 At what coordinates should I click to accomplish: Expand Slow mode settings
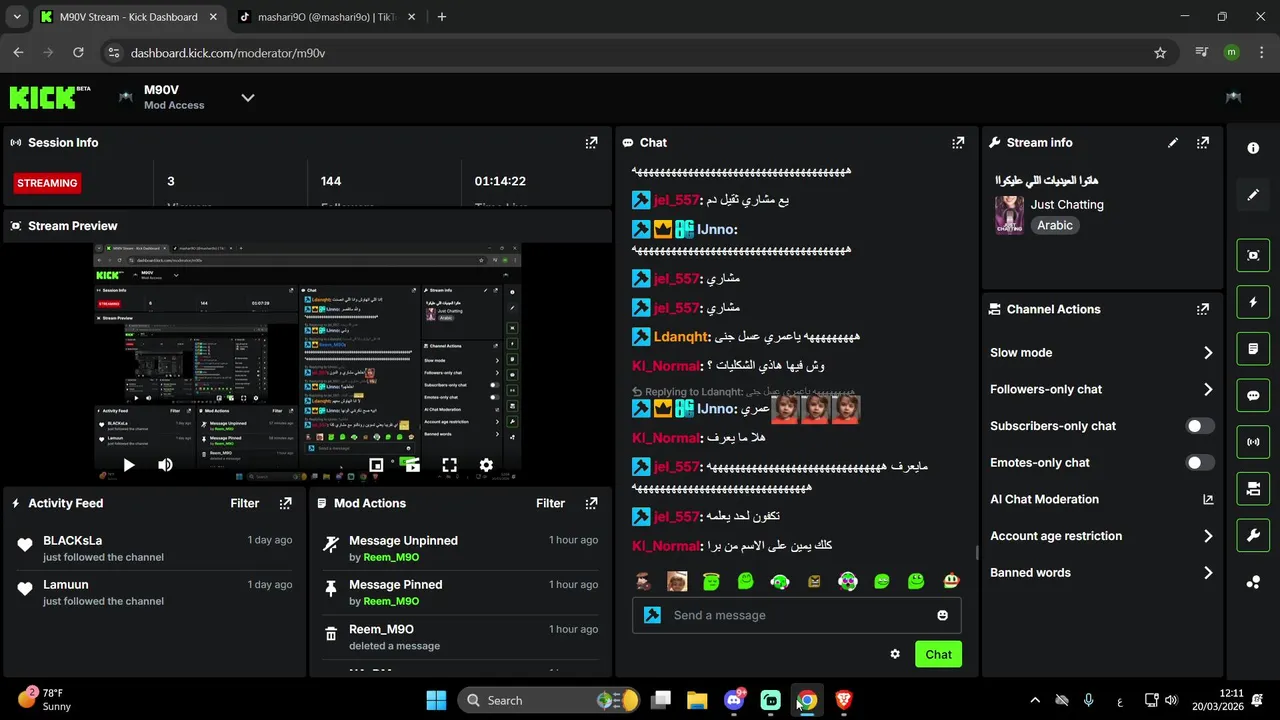1101,353
